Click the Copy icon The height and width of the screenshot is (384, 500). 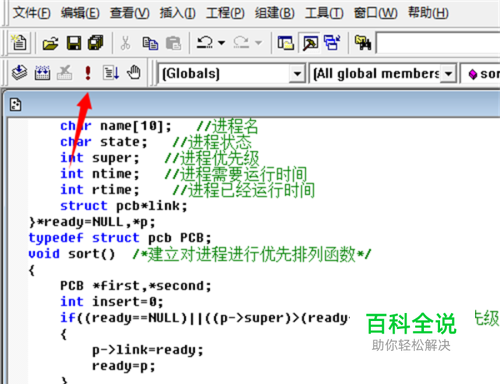[x=150, y=43]
